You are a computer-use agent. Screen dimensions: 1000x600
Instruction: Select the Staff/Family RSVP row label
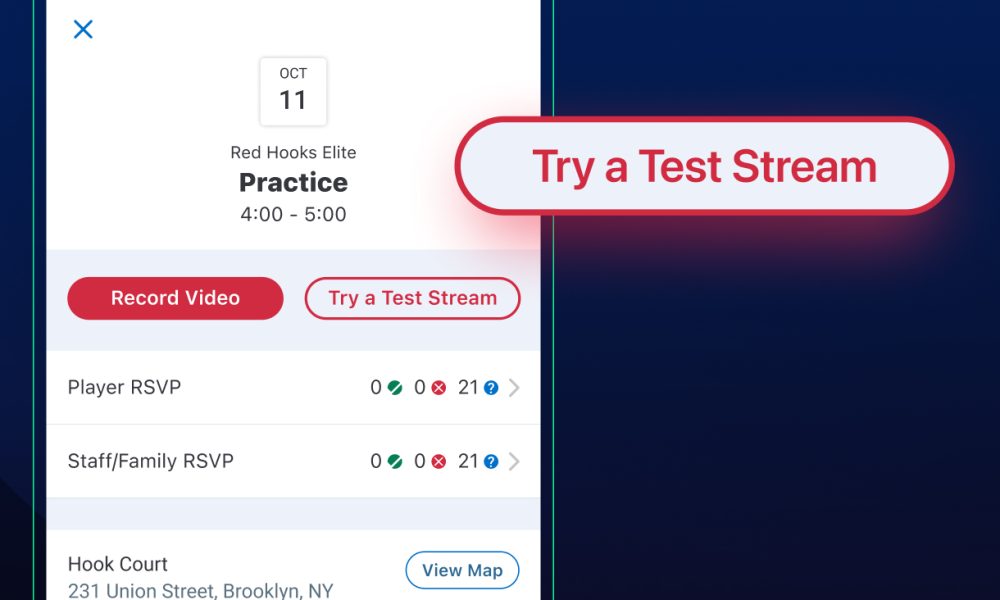point(150,461)
